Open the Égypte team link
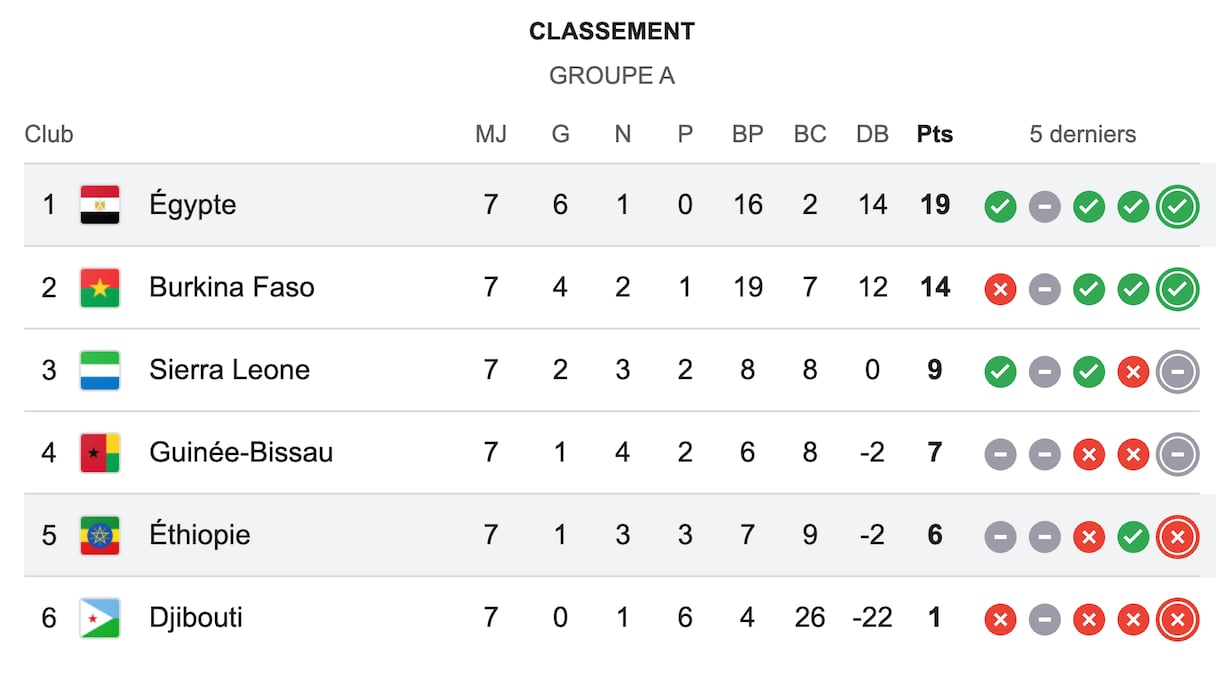The image size is (1216, 684). tap(193, 205)
